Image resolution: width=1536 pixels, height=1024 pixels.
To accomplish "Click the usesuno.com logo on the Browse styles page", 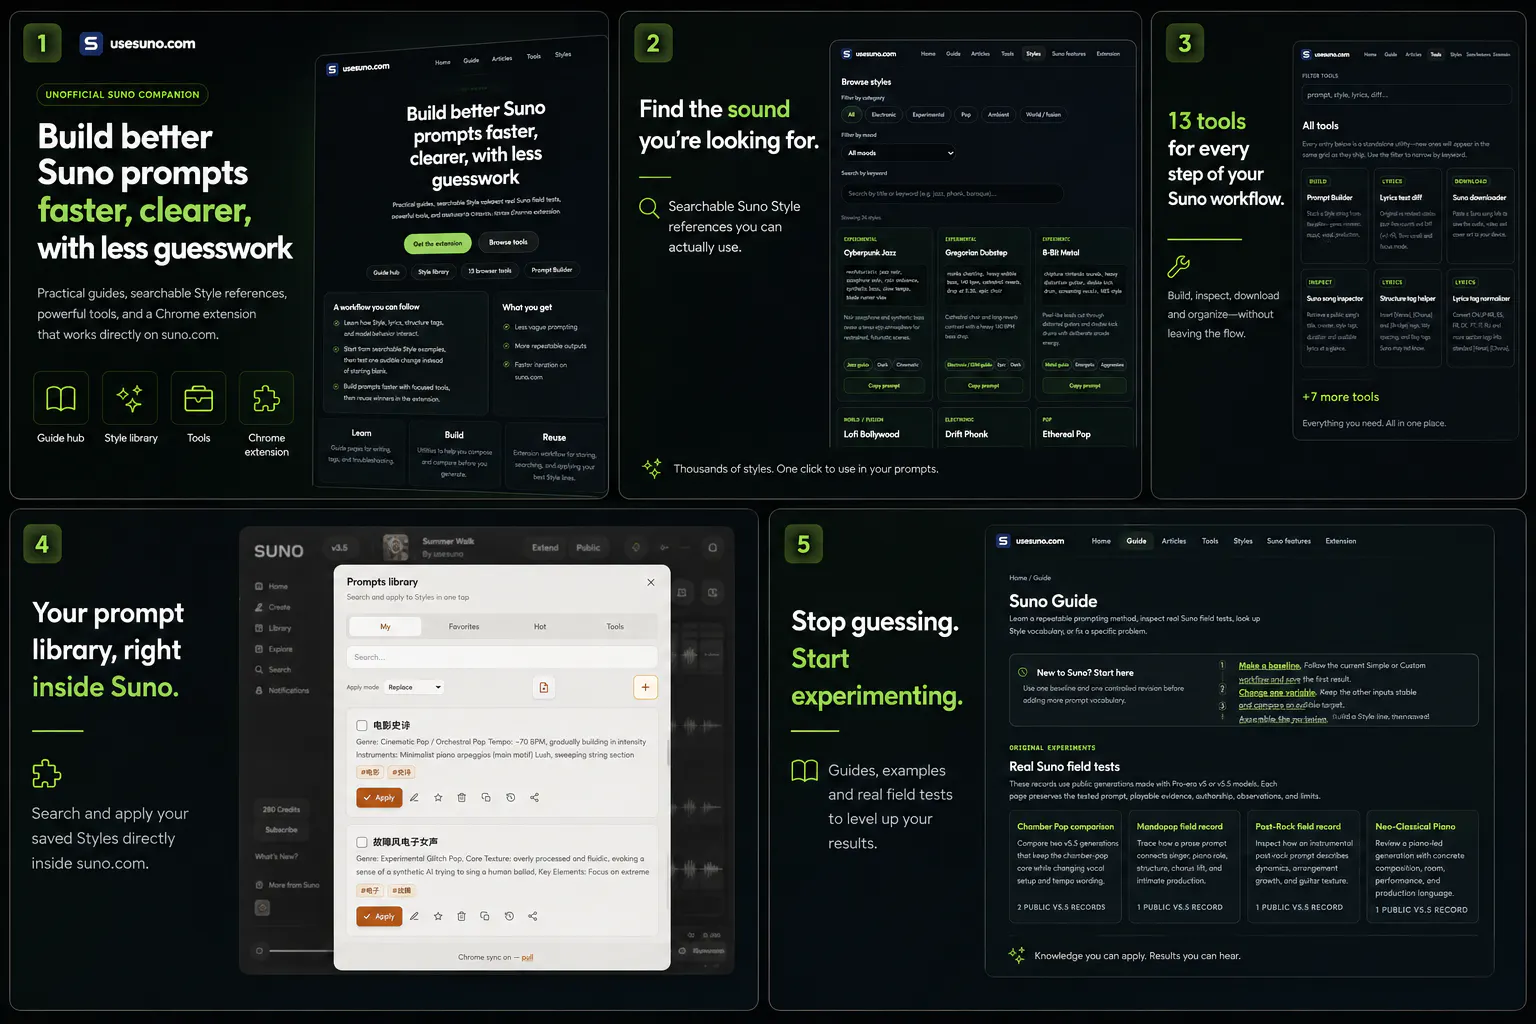I will 869,54.
